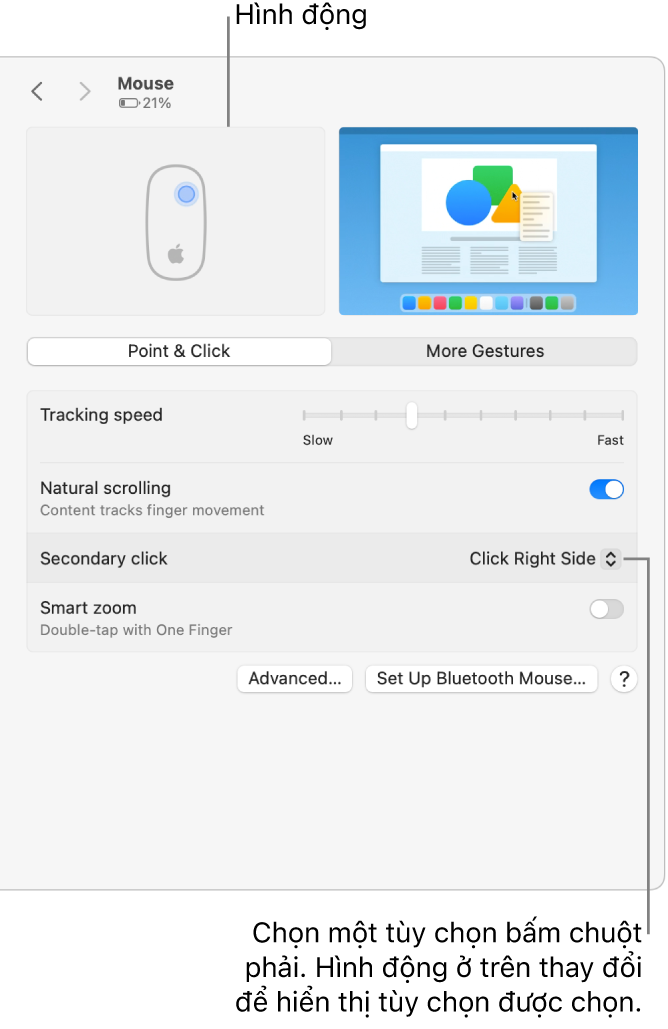Enable Smart zoom
This screenshot has height=1029, width=668.
point(606,609)
